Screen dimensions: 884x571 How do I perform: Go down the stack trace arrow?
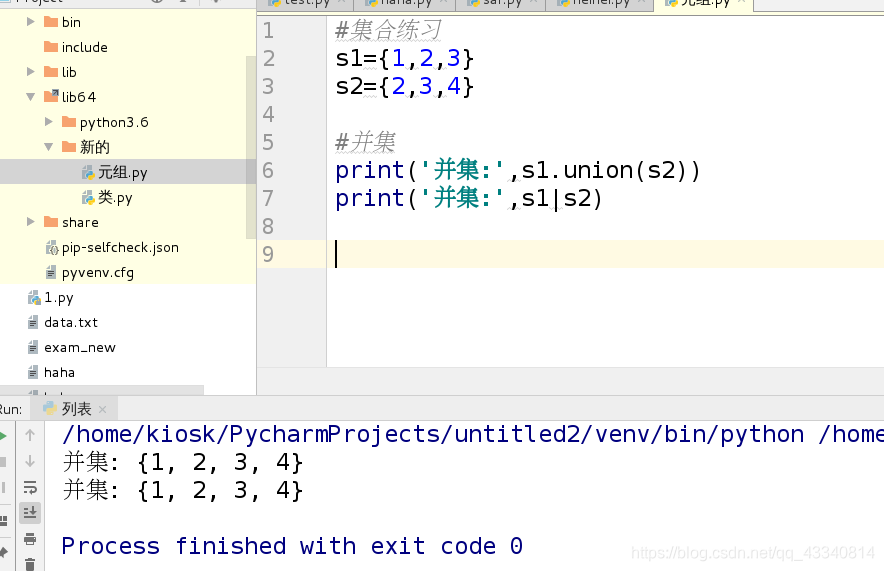click(30, 461)
